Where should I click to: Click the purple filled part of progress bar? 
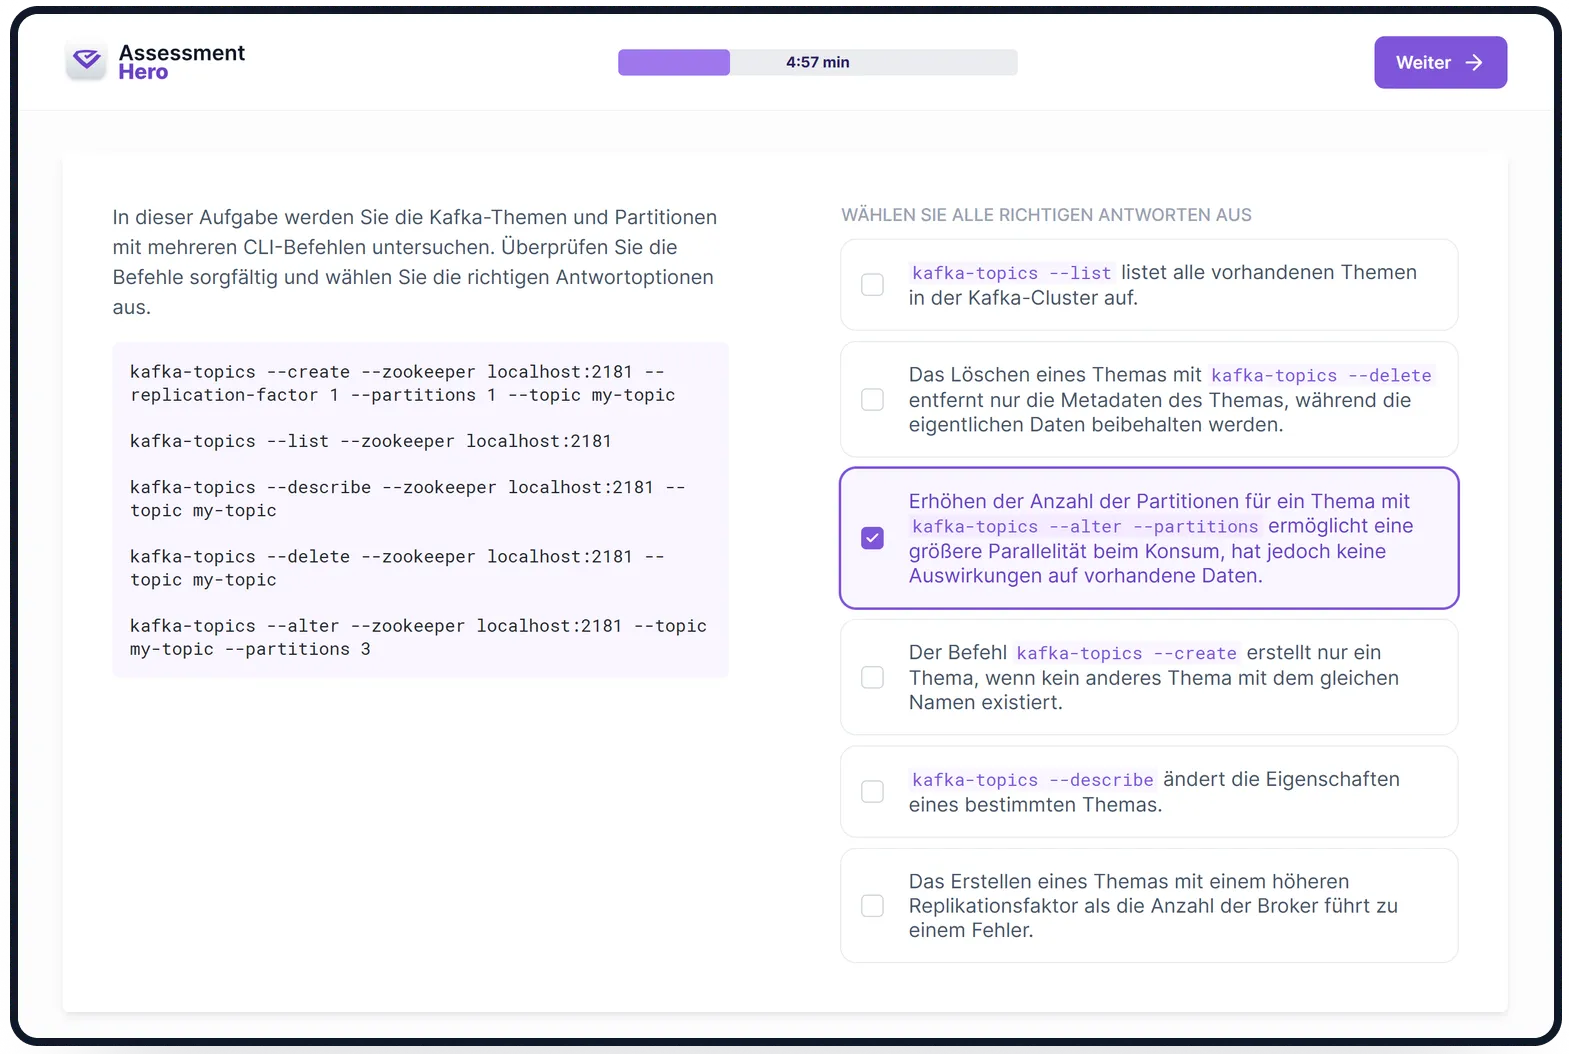(673, 62)
